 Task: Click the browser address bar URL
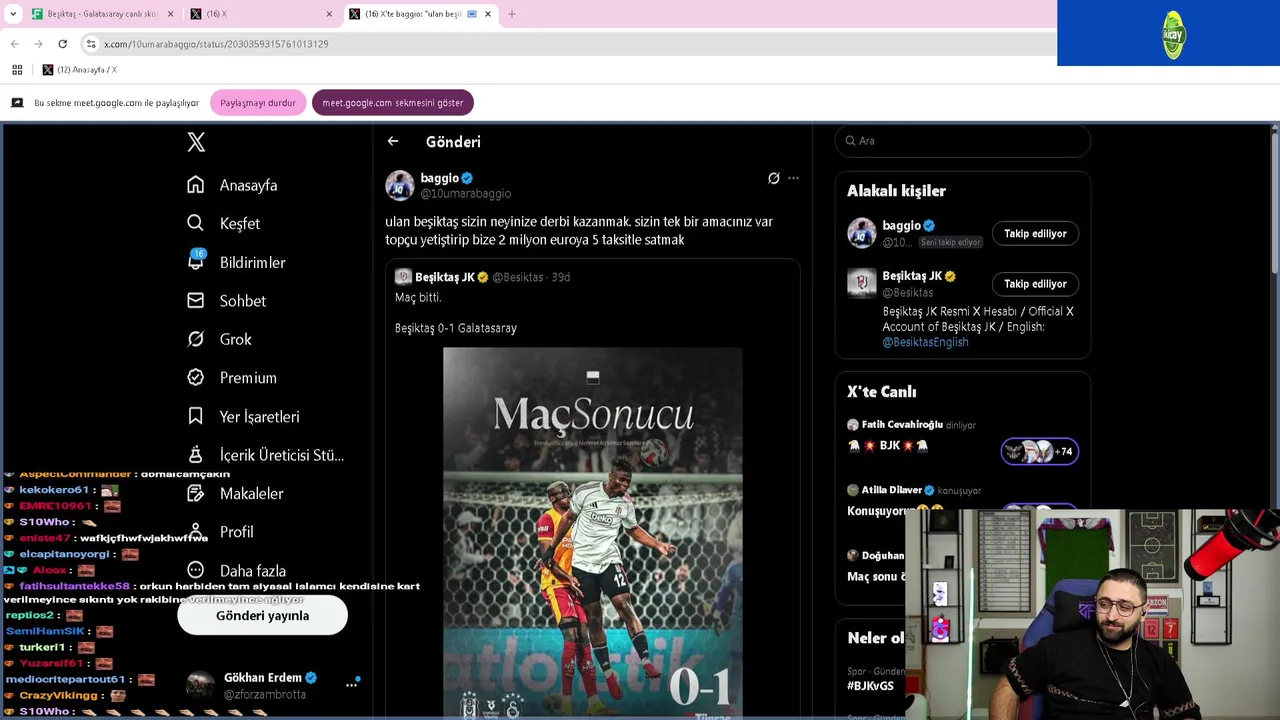click(x=216, y=44)
